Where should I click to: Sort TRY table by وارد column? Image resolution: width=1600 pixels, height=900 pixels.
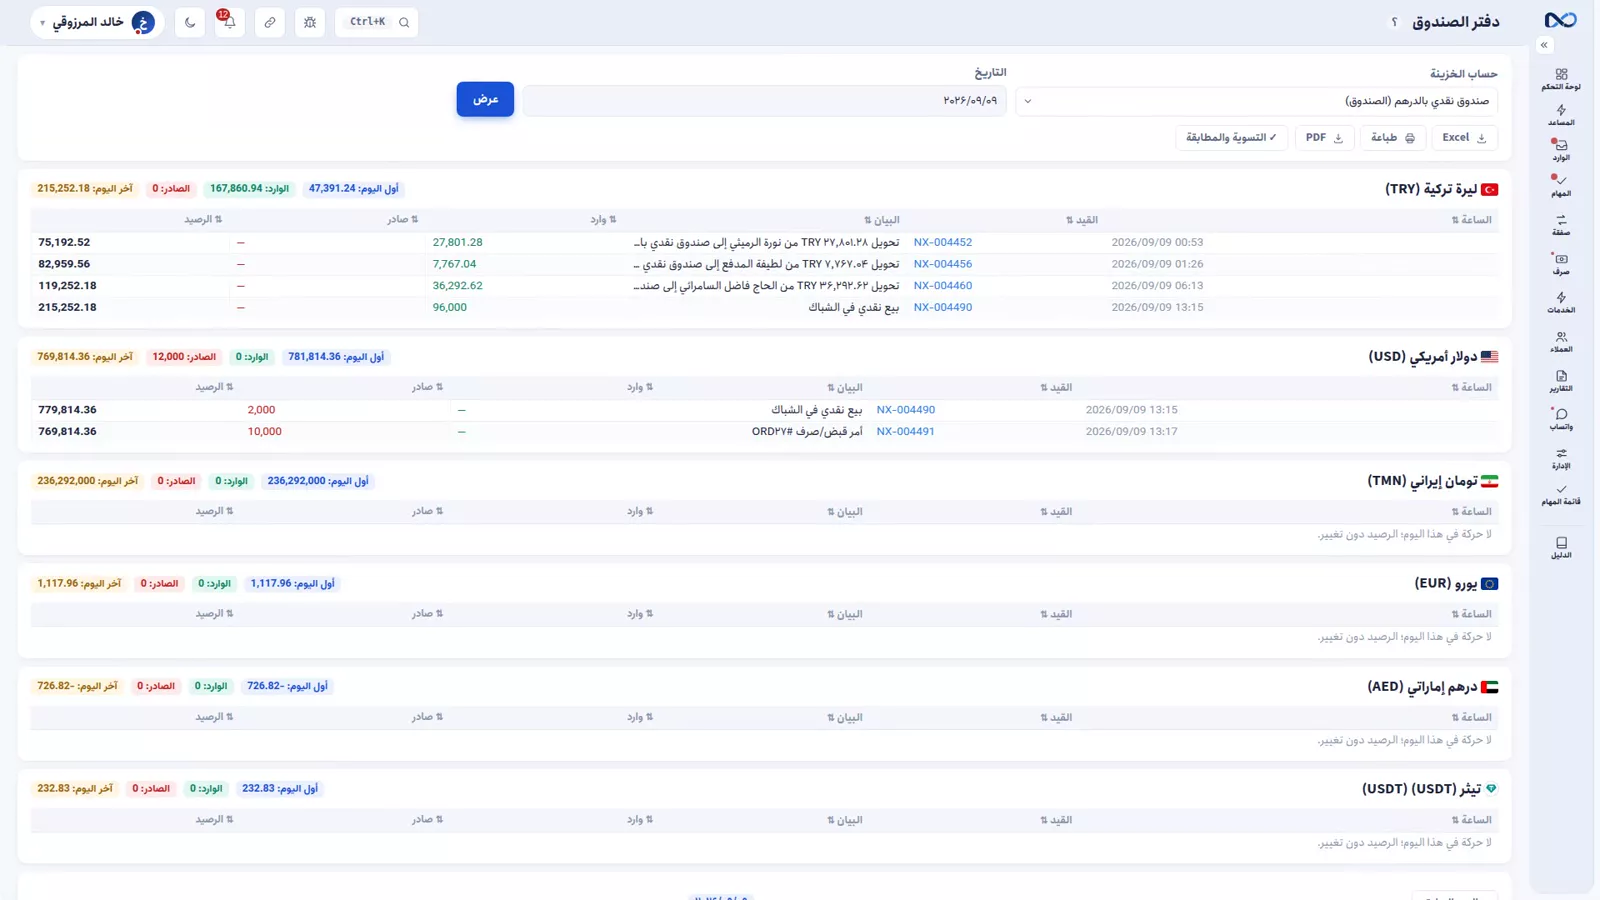pos(603,220)
